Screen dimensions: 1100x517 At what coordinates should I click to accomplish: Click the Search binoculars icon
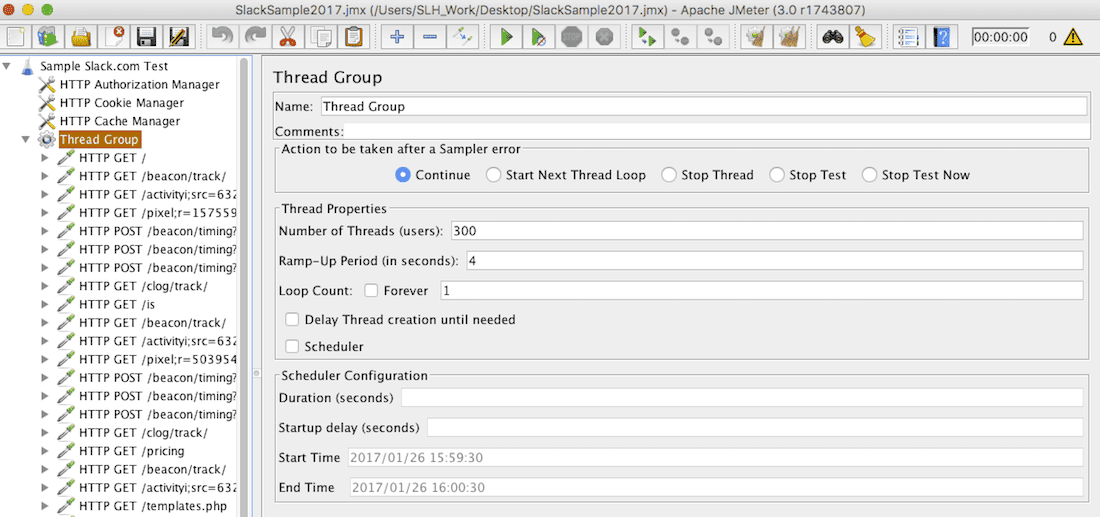coord(832,38)
